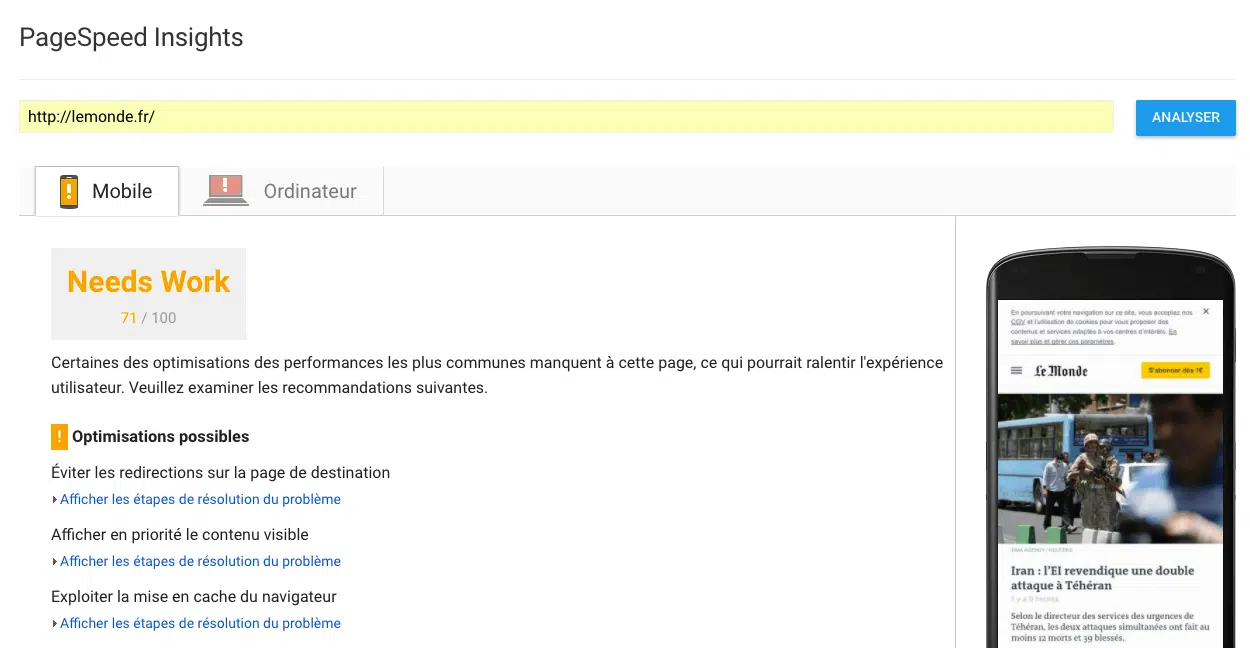Click the PageSpeed Insights page title
Image resolution: width=1250 pixels, height=648 pixels.
pyautogui.click(x=131, y=38)
